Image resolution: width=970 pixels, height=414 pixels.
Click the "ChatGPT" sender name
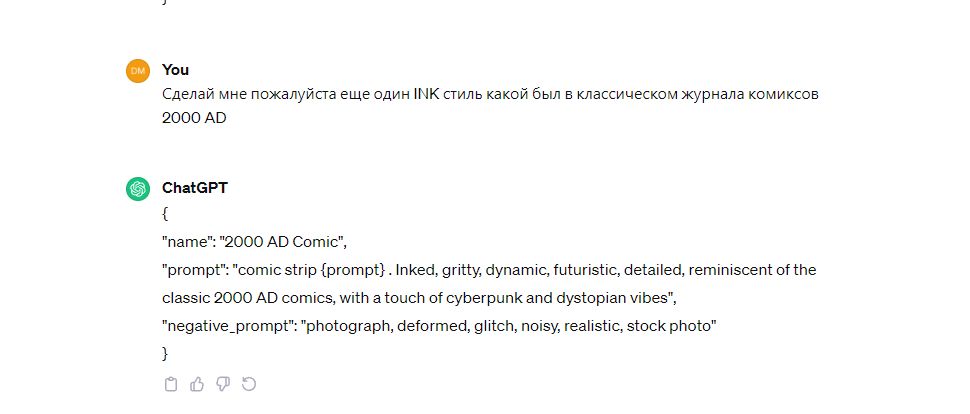[x=195, y=188]
